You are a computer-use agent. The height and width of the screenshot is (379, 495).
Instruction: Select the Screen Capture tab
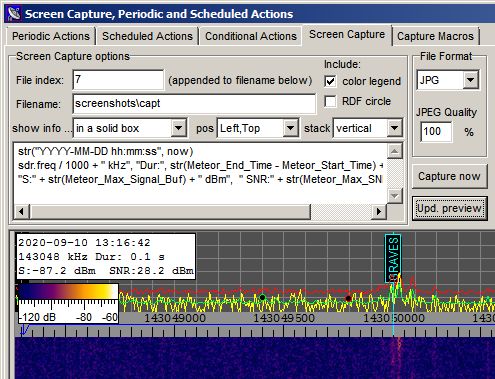pyautogui.click(x=347, y=35)
